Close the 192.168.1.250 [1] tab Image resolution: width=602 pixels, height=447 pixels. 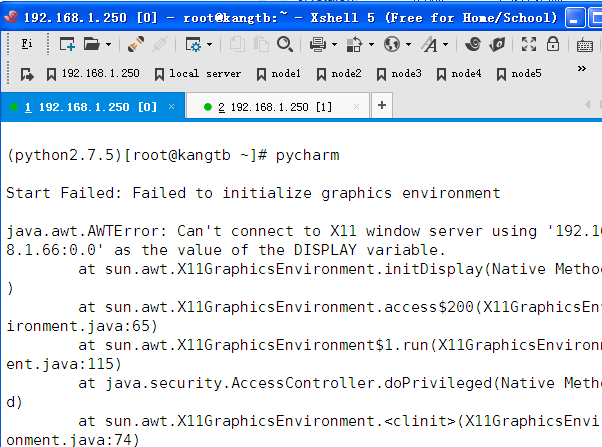click(356, 107)
